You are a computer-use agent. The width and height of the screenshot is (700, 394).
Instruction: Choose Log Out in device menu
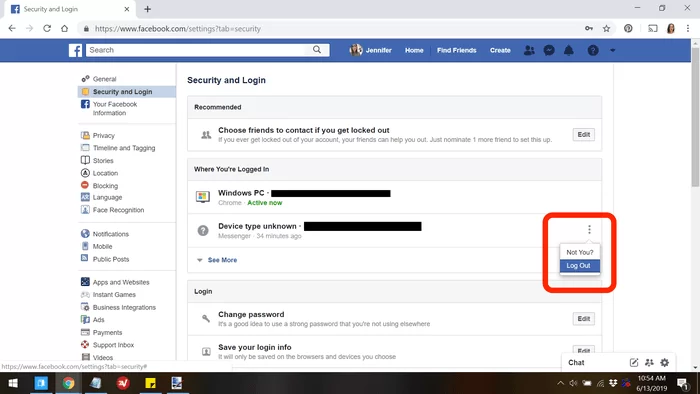579,265
